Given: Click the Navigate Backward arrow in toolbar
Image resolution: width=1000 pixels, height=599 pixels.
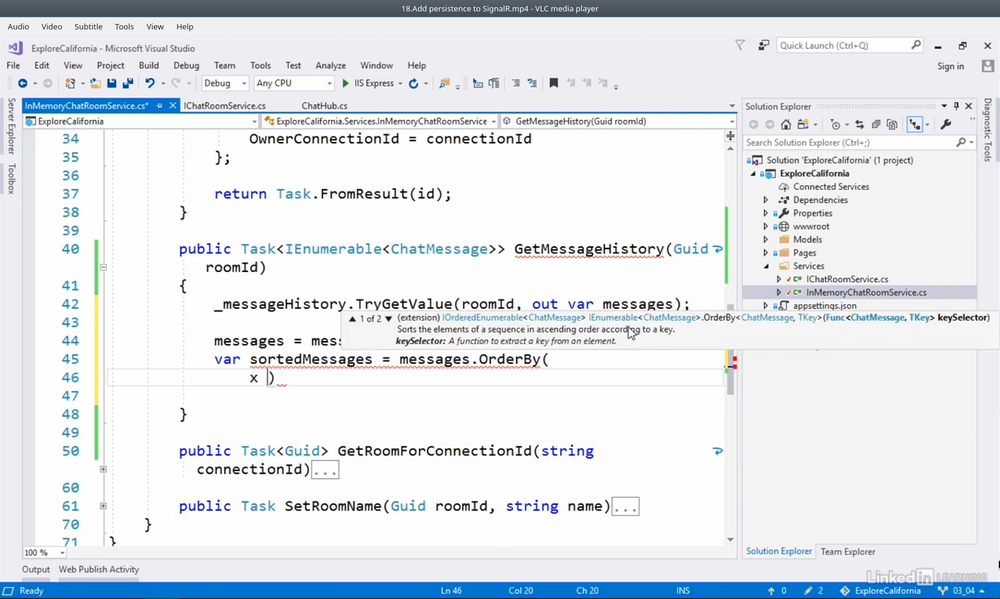Looking at the screenshot, I should coord(23,84).
